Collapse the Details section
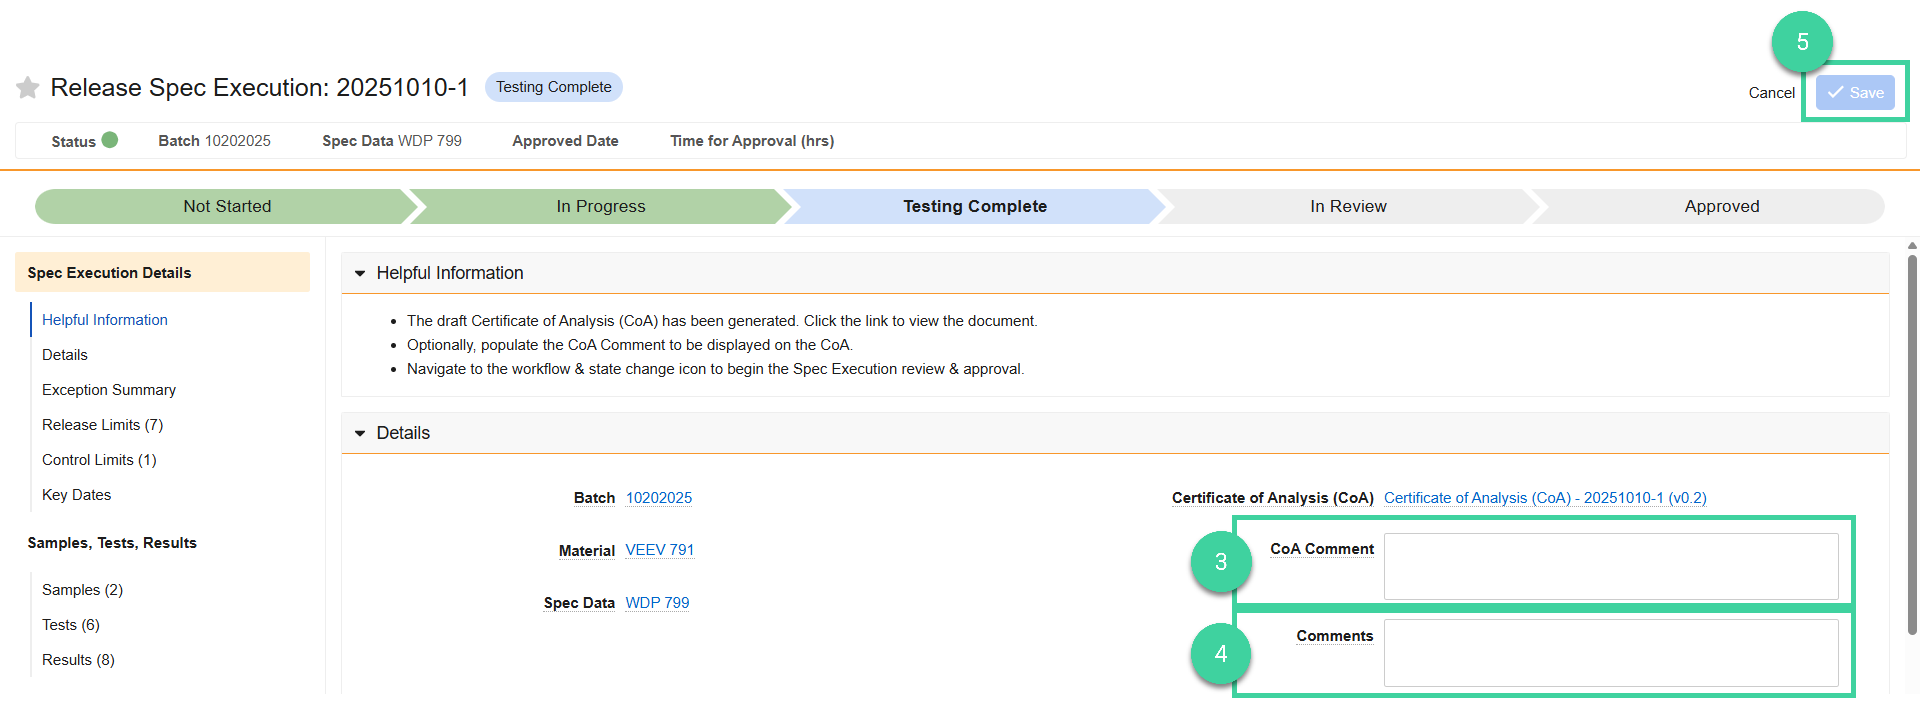Viewport: 1920px width, 715px height. coord(361,432)
